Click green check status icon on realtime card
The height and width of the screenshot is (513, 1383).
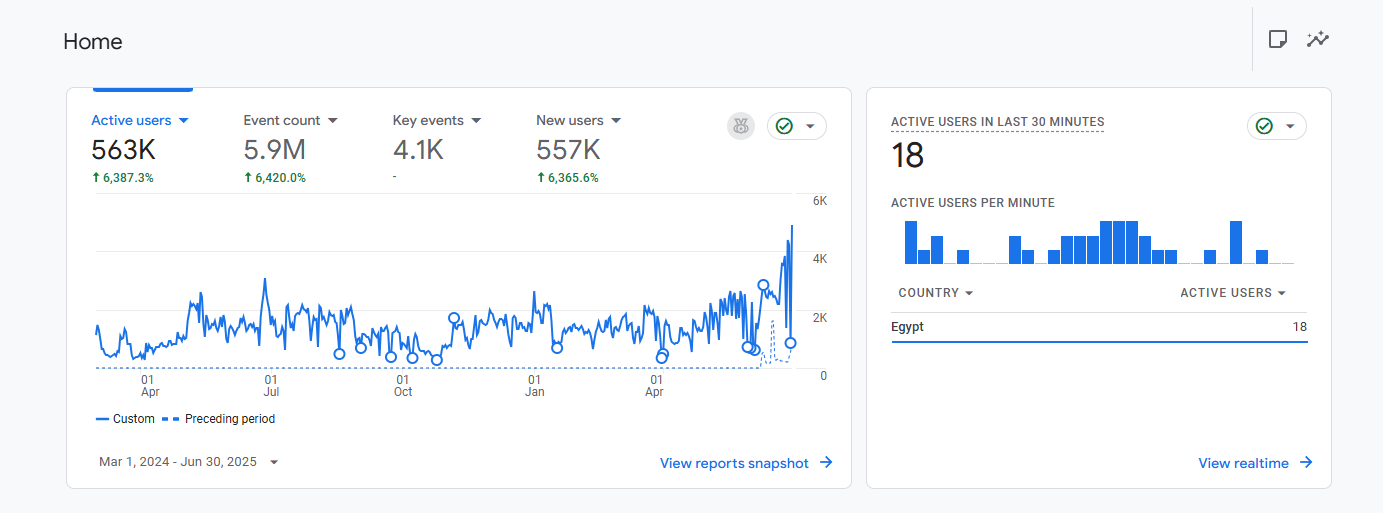1264,126
